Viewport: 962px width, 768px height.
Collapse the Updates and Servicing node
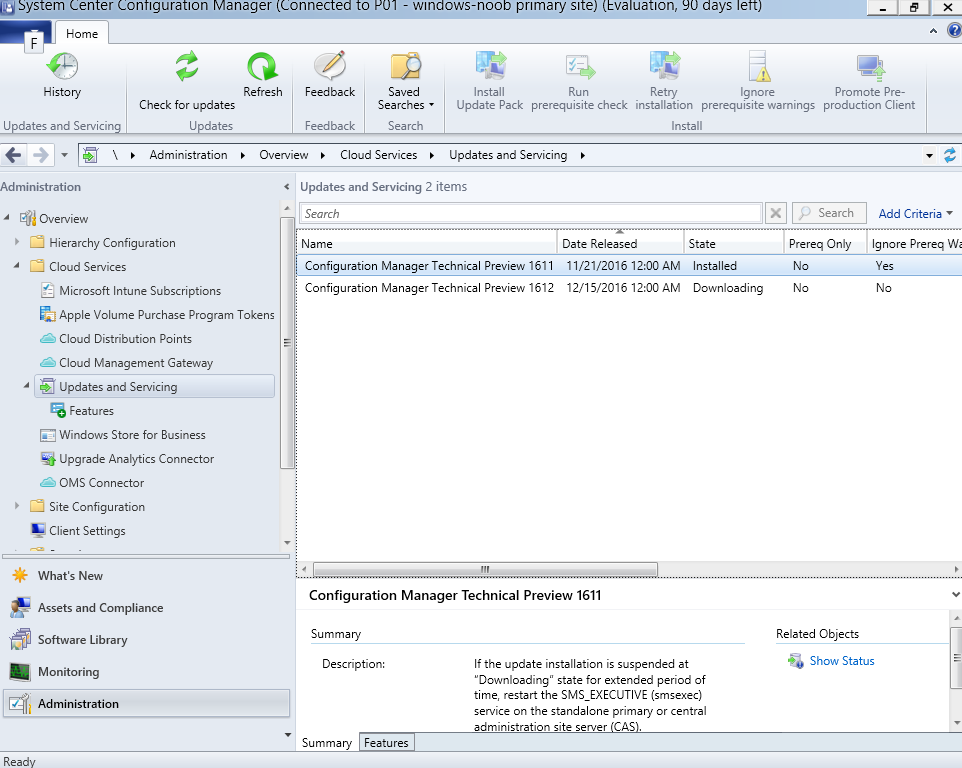coord(26,386)
